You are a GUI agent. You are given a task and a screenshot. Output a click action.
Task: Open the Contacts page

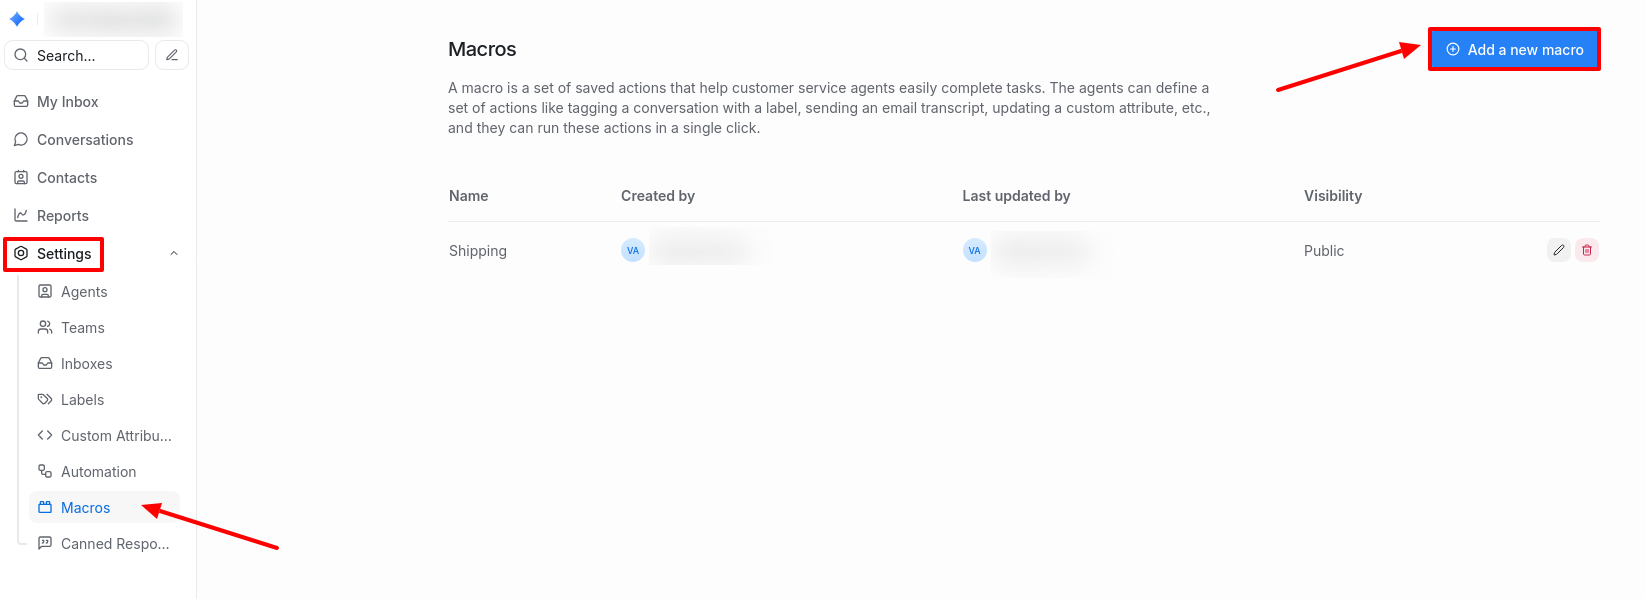tap(66, 178)
